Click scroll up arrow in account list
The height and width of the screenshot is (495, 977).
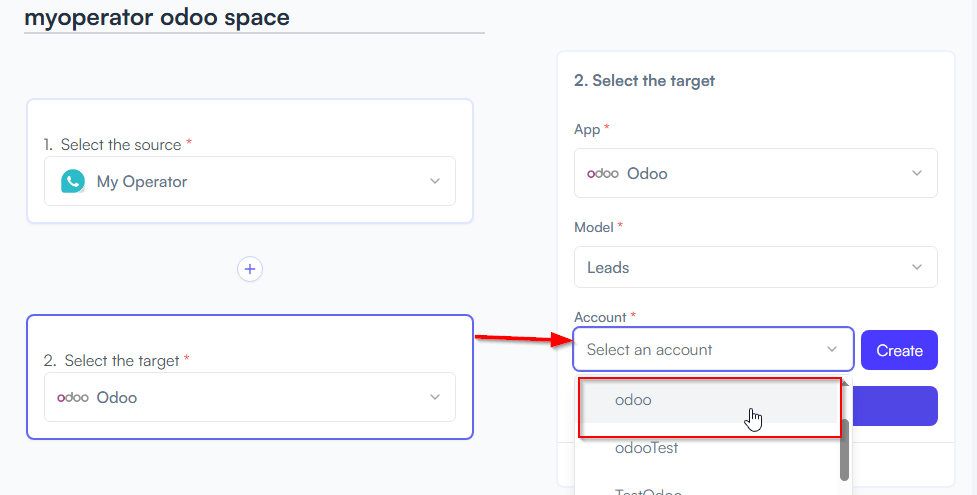tap(845, 382)
